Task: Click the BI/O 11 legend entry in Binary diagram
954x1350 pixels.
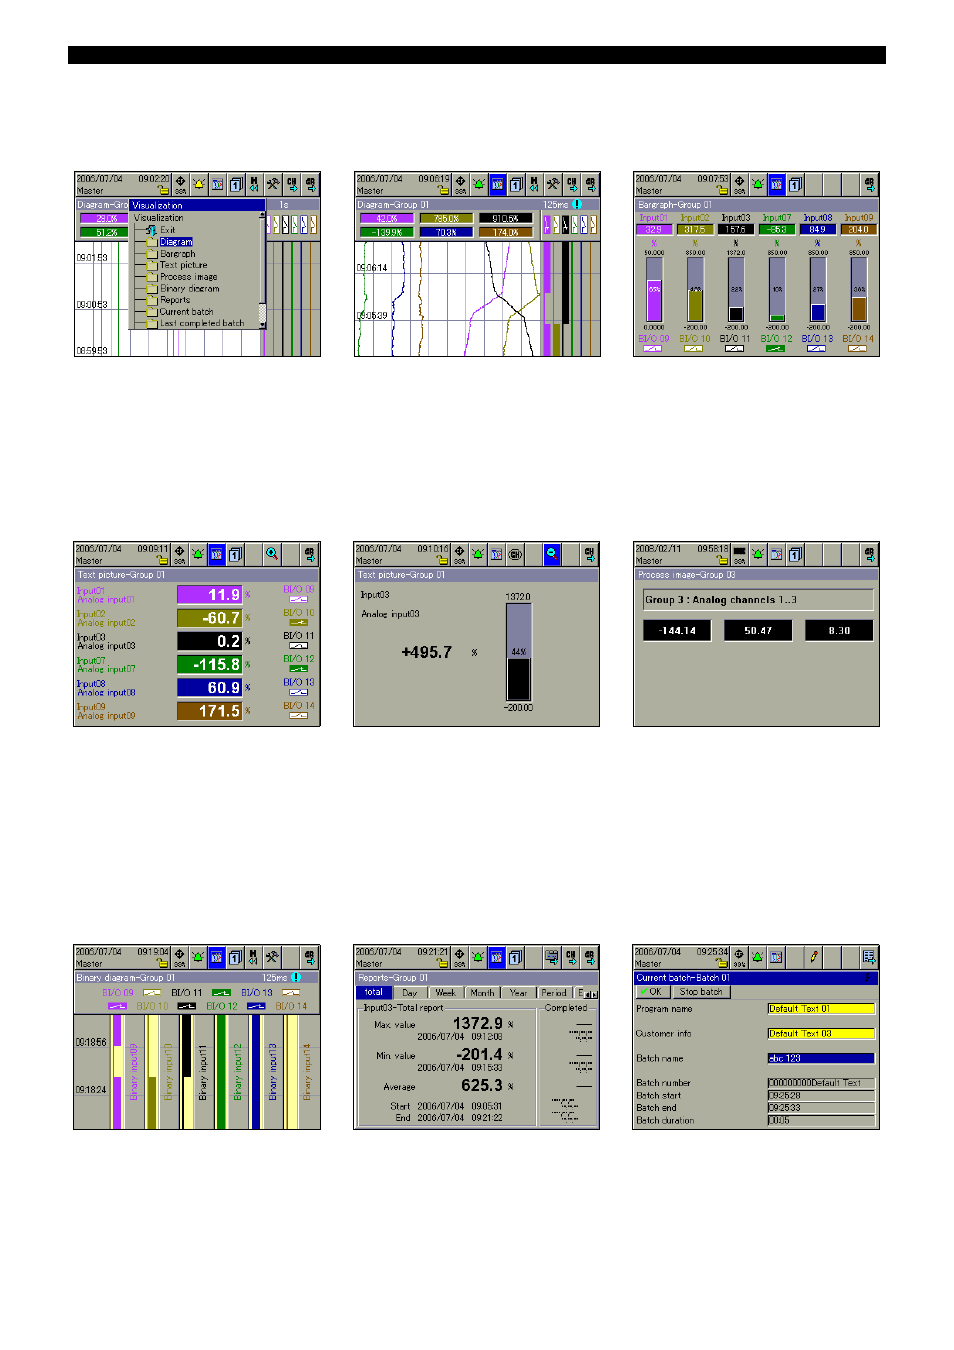Action: click(x=187, y=993)
